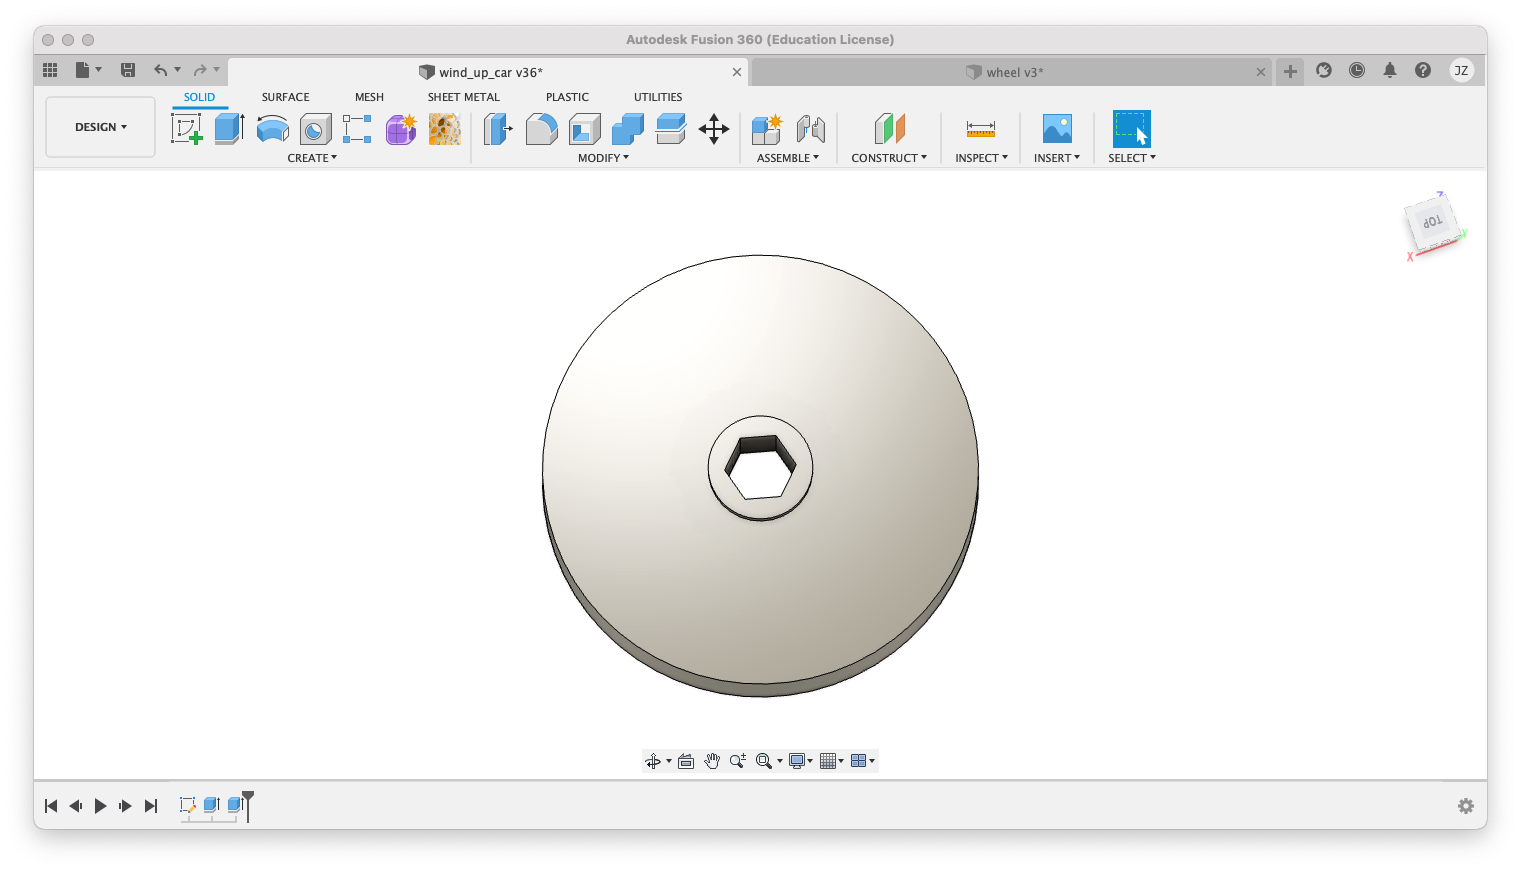Choose the Shell tool

(x=585, y=129)
